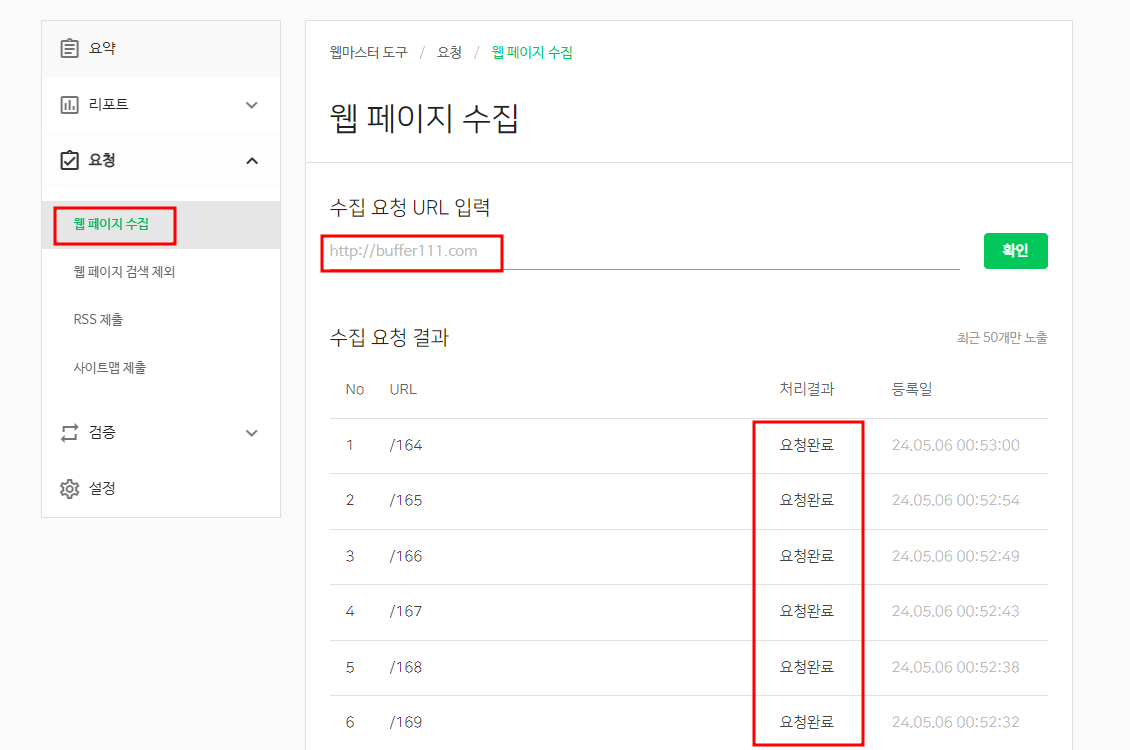The image size is (1130, 750).
Task: Select the /164 URL in the results table
Action: pyautogui.click(x=406, y=444)
